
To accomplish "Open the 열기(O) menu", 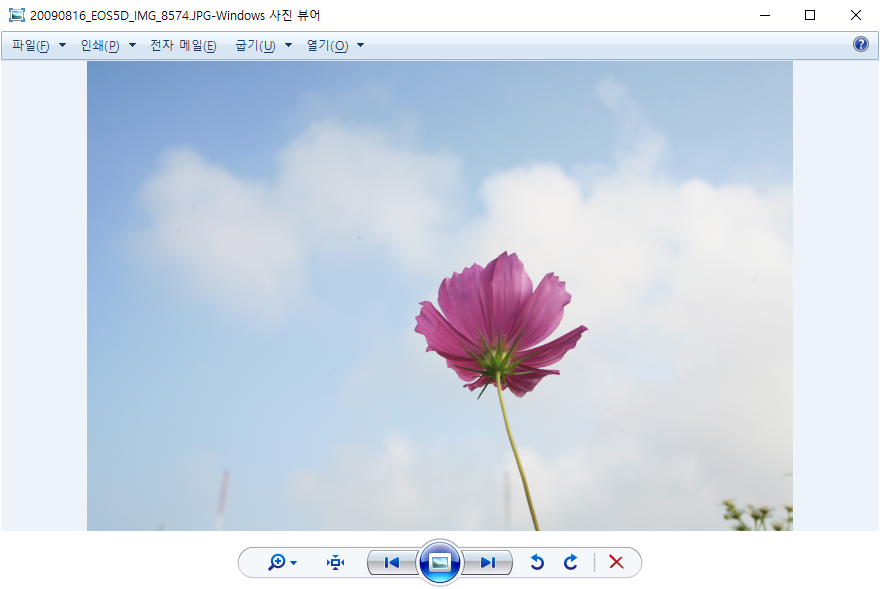I will 327,45.
